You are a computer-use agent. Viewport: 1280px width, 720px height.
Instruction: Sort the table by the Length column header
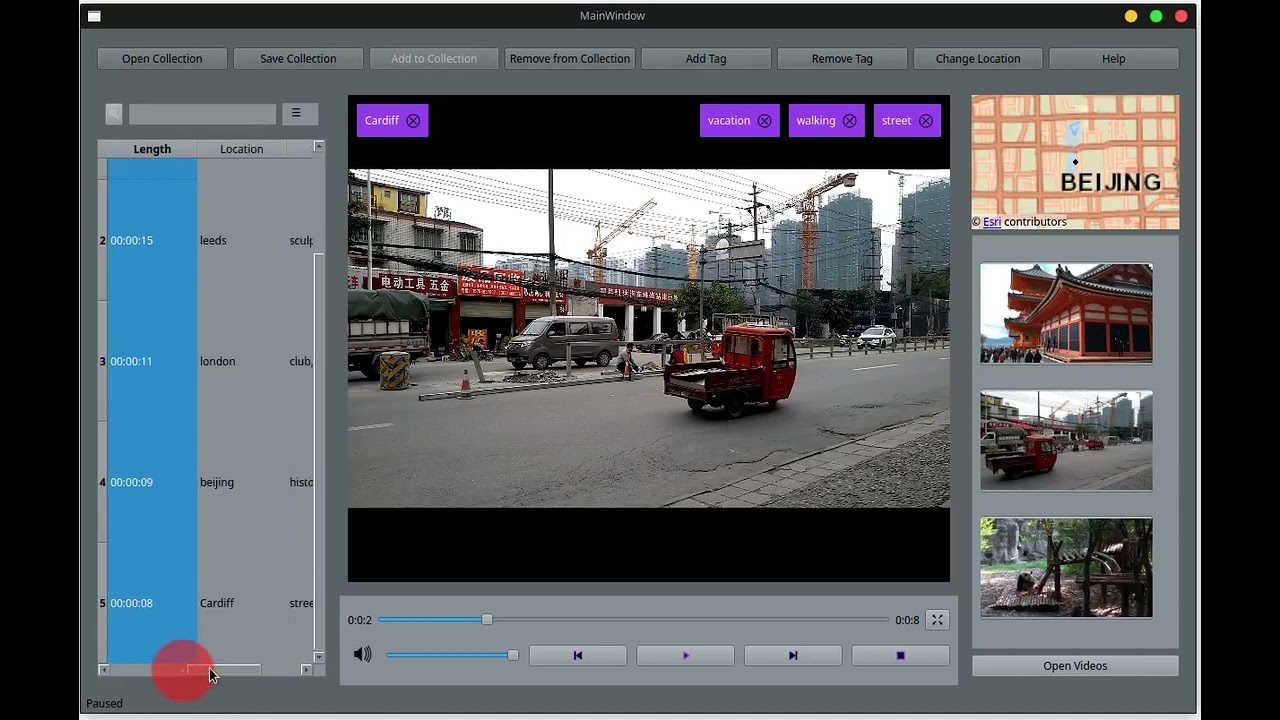click(x=152, y=149)
